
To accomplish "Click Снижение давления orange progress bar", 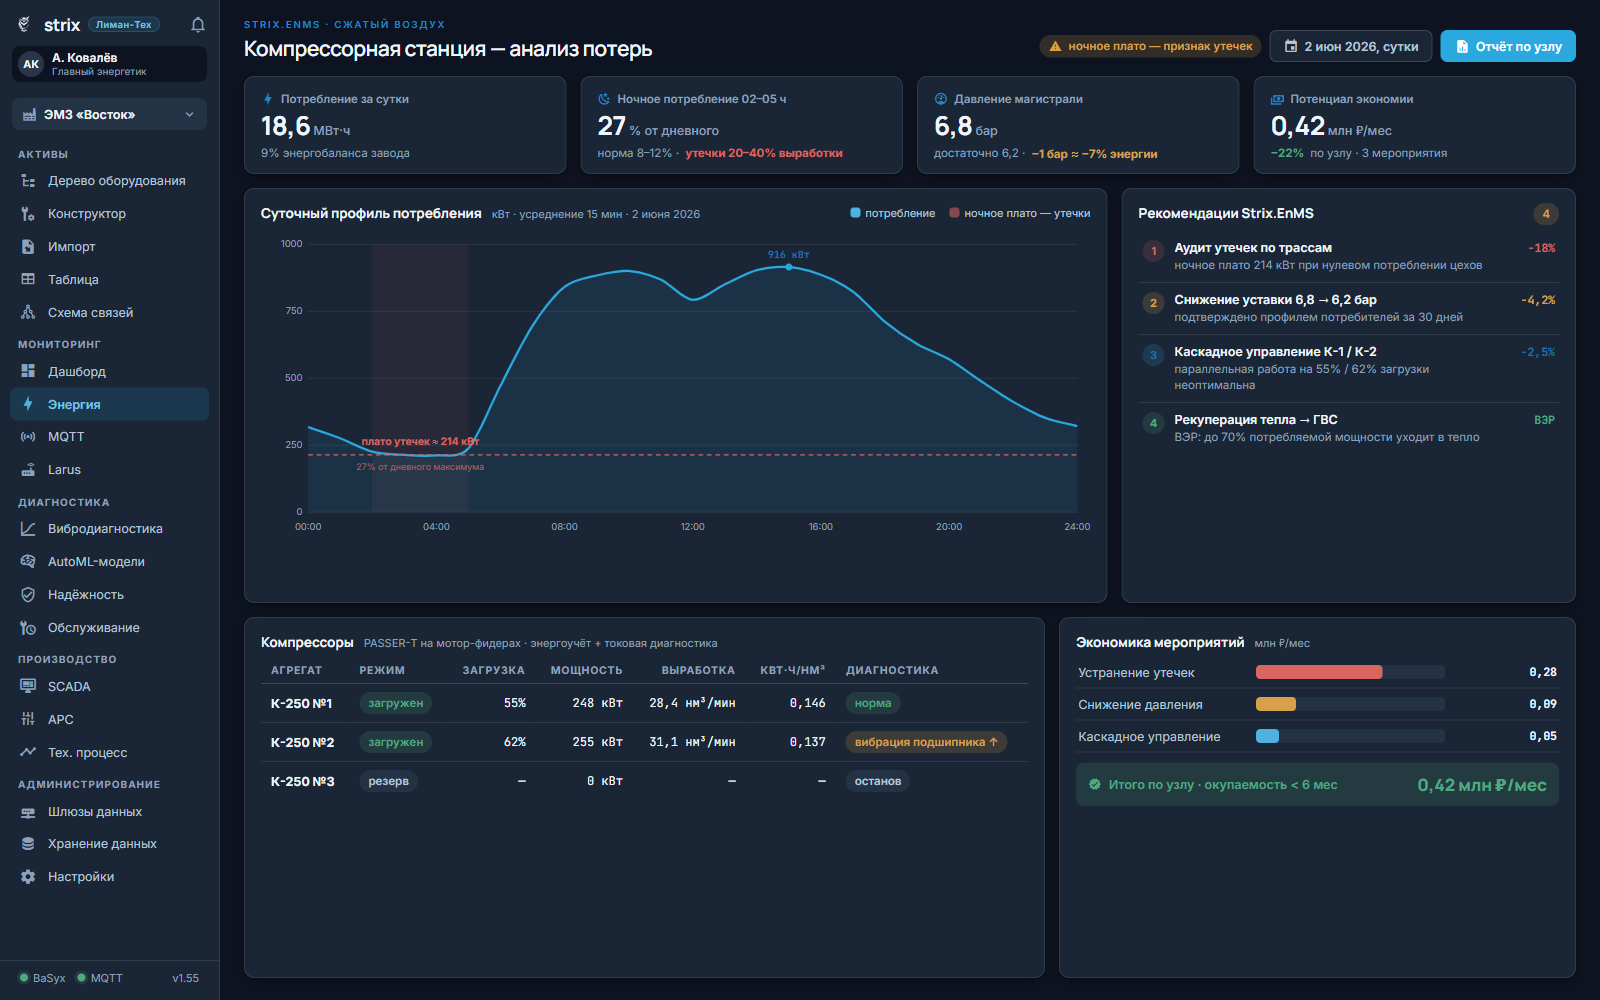I will point(1276,704).
